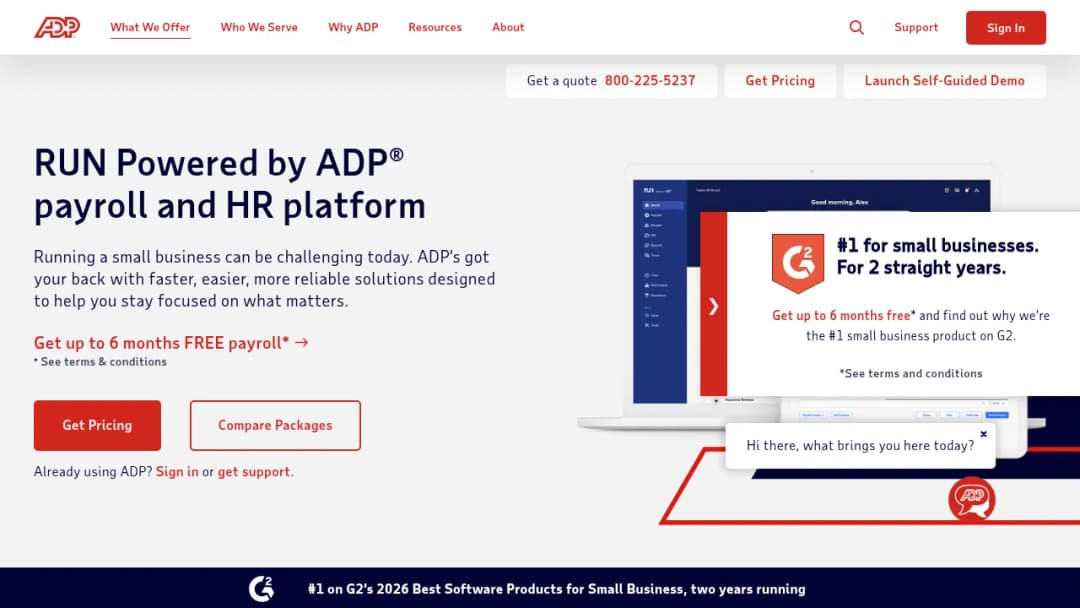Click the Sign In button in header

click(x=1006, y=28)
